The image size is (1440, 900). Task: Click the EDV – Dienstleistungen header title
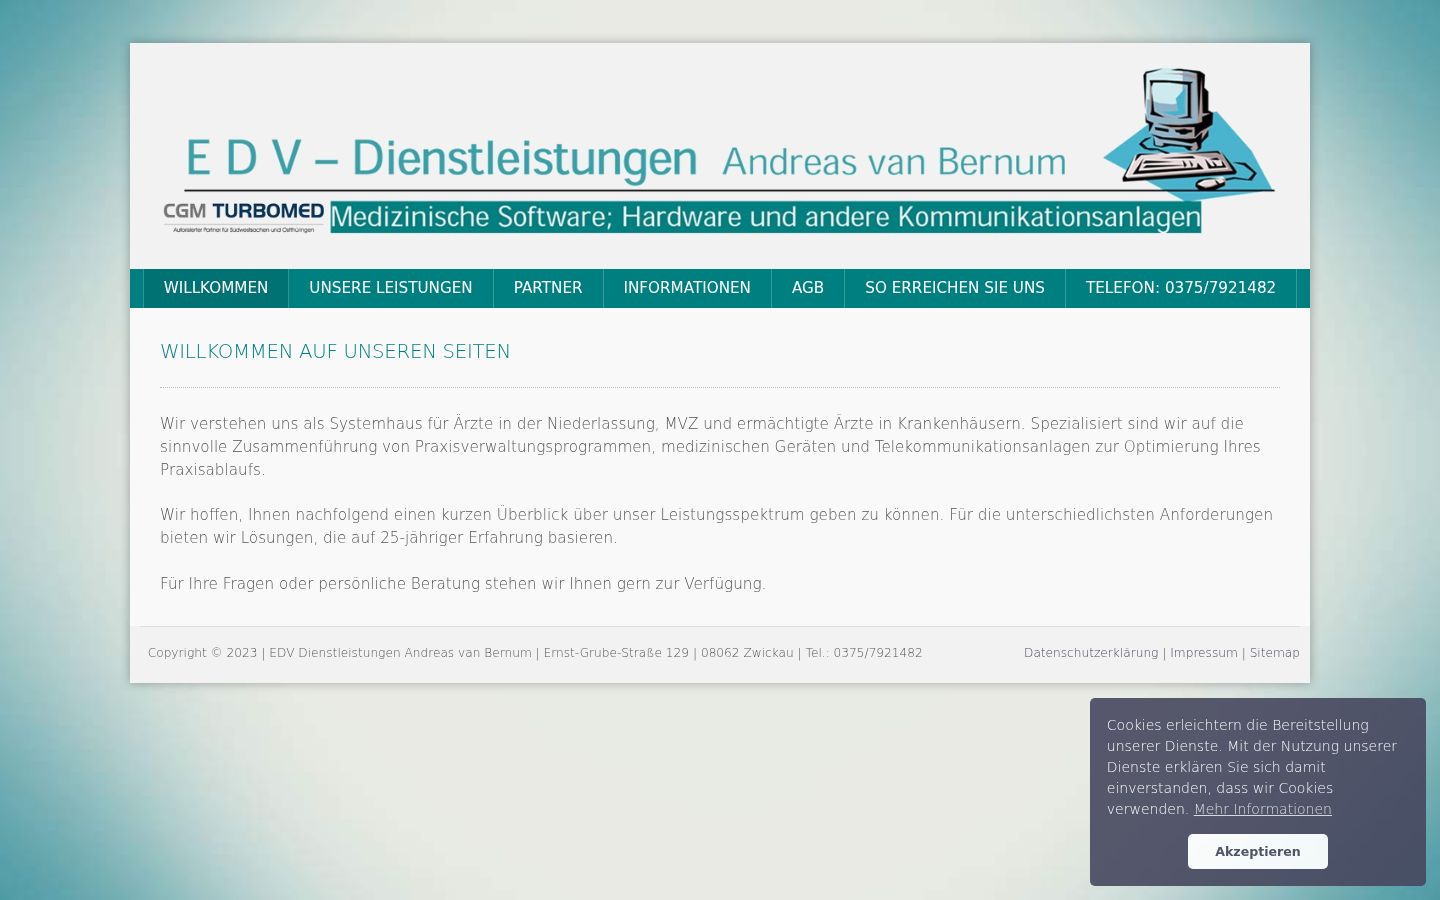coord(441,159)
